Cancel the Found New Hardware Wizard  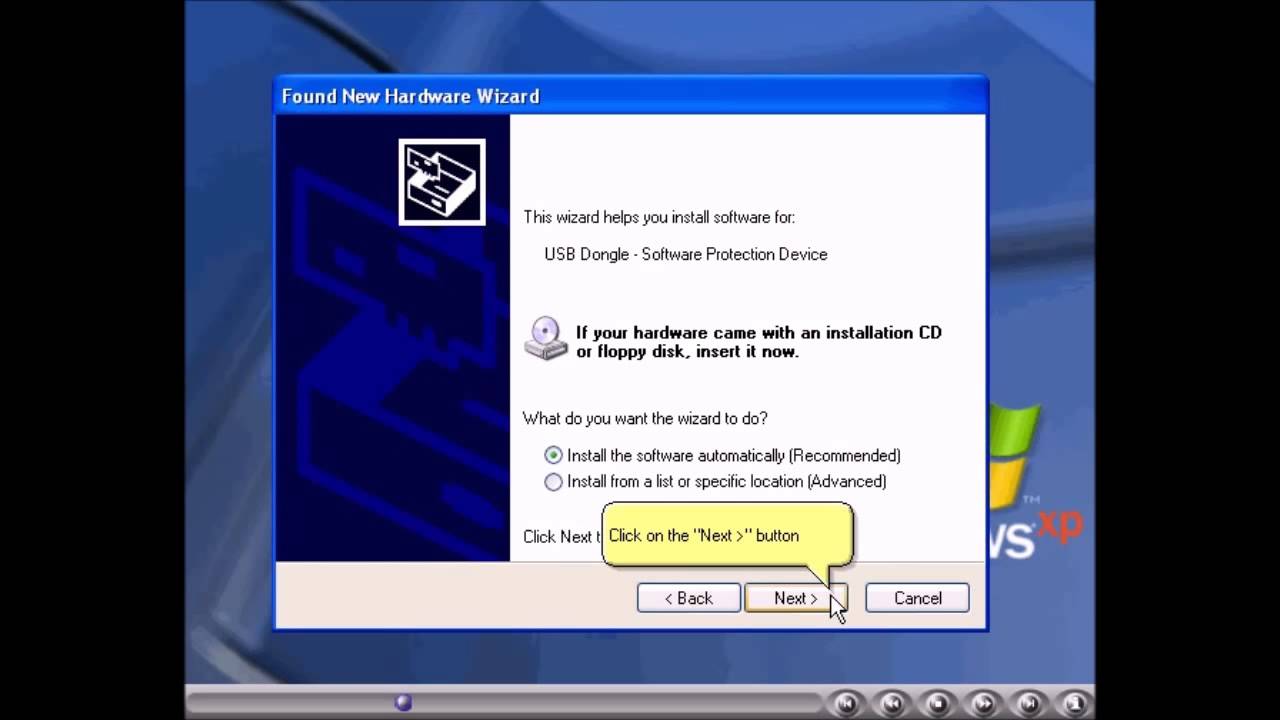coord(917,598)
